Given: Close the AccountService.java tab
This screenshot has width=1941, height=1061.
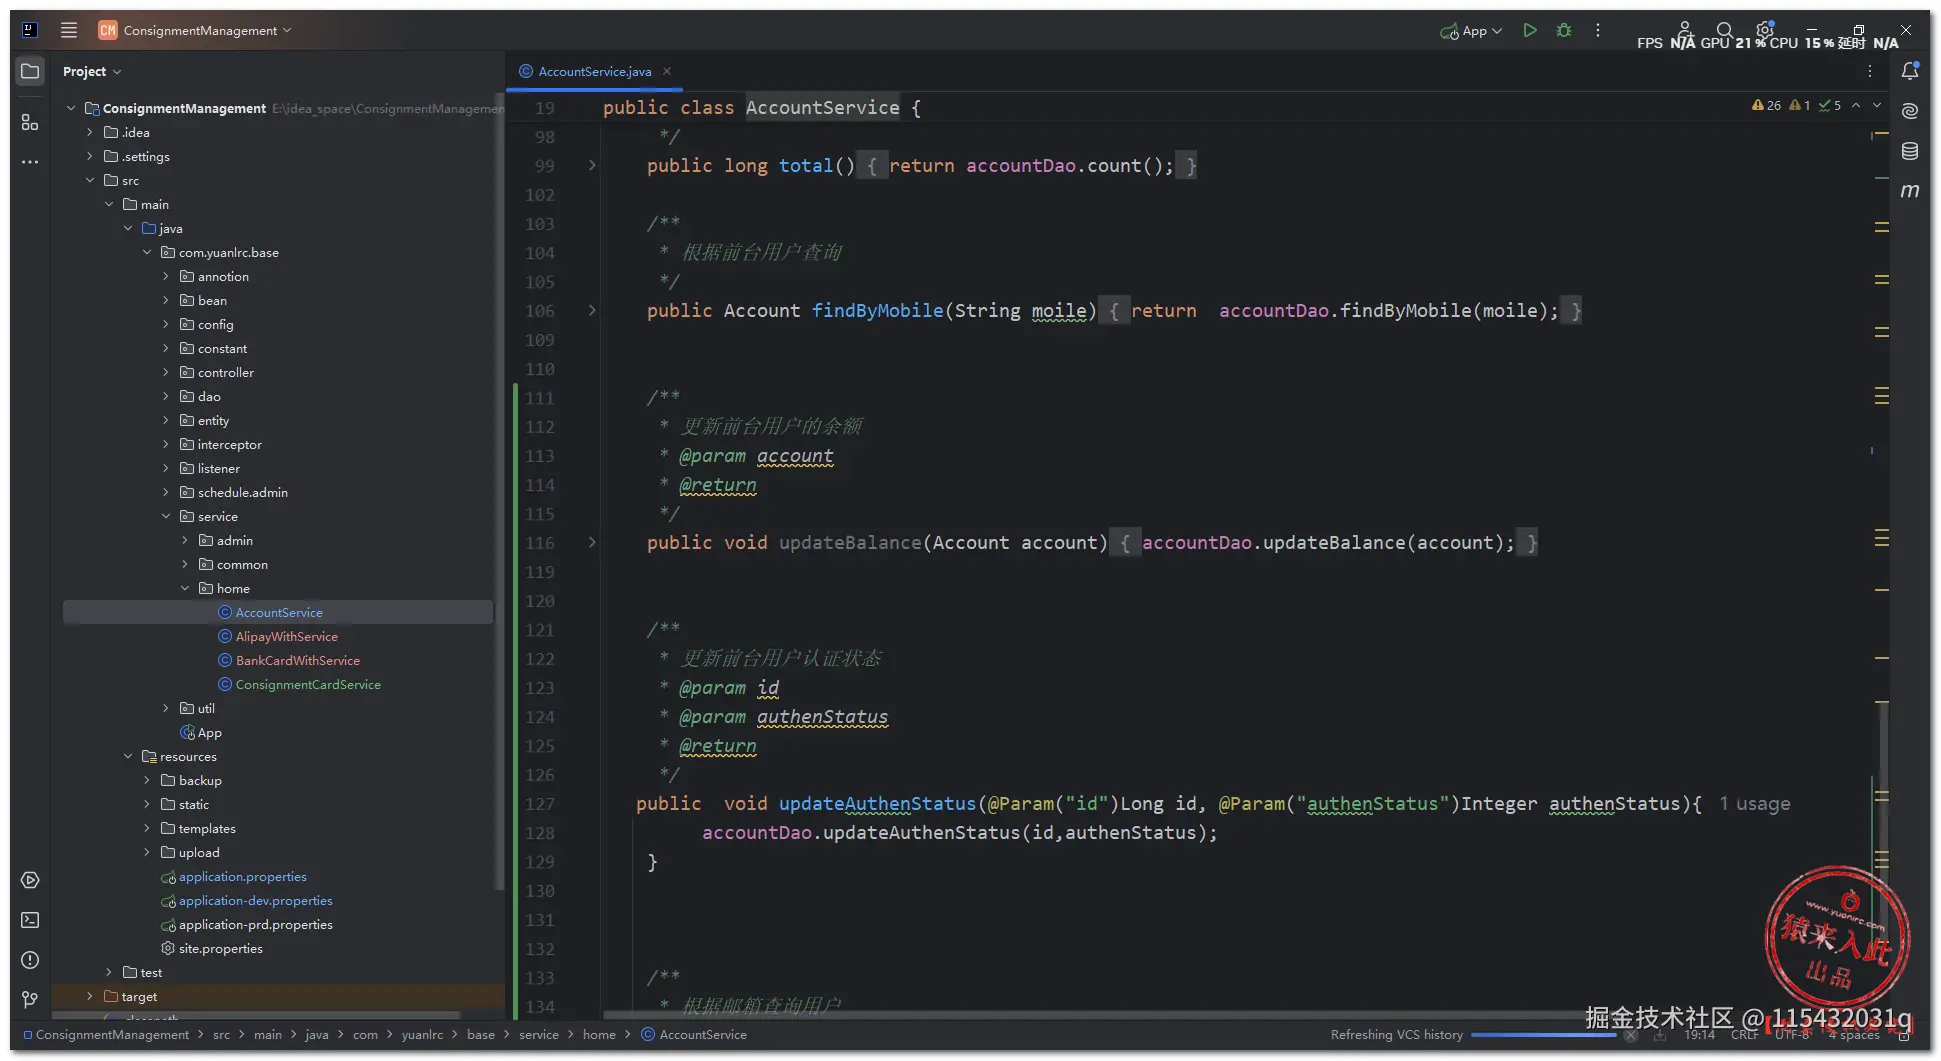Looking at the screenshot, I should coord(667,71).
